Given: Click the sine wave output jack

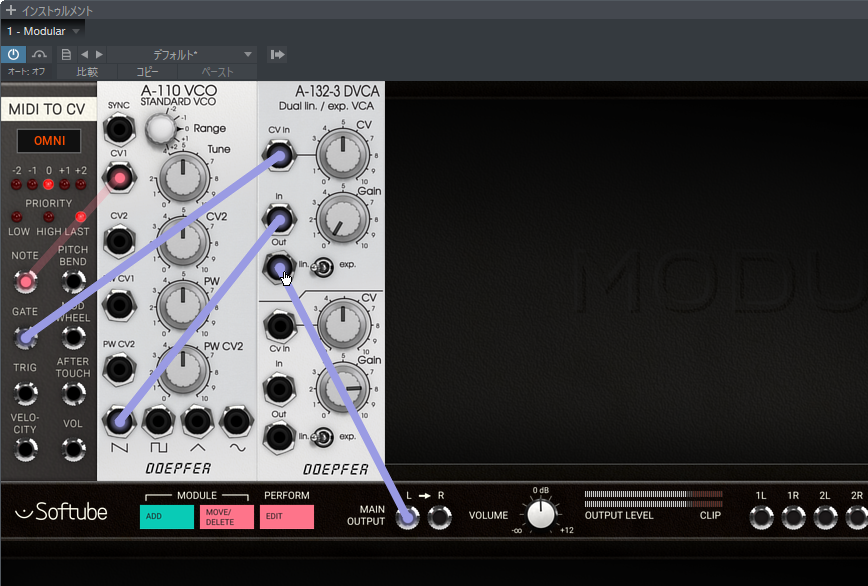Looking at the screenshot, I should tap(236, 422).
